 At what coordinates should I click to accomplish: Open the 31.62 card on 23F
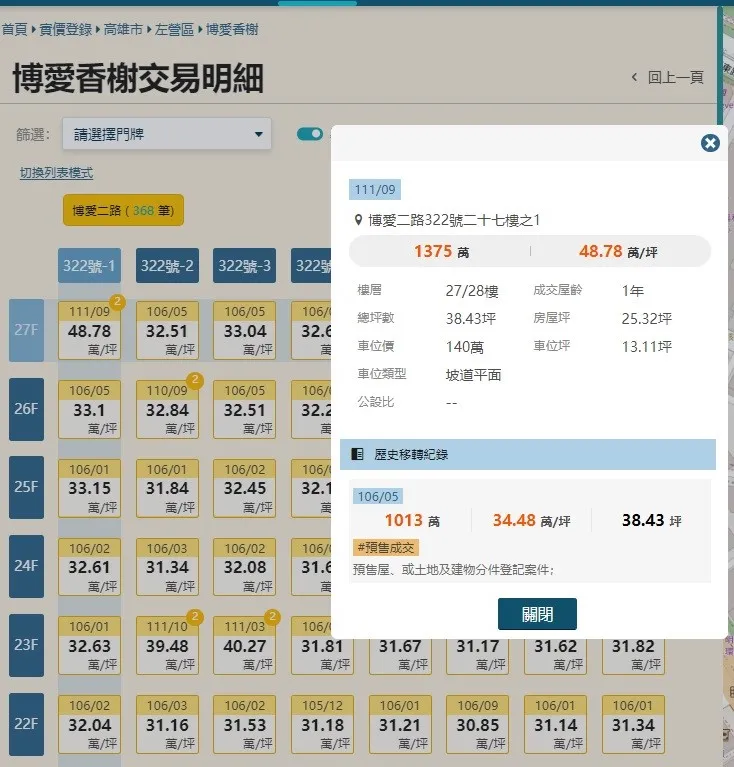pos(555,655)
